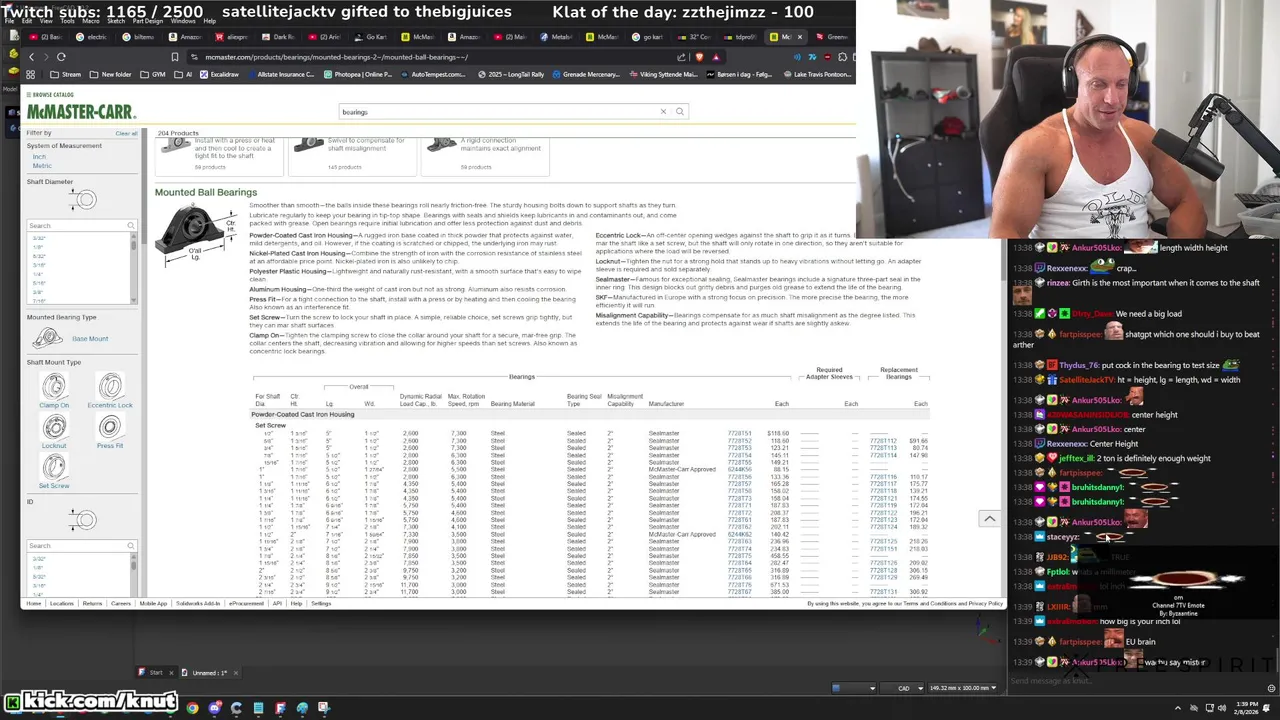Choose the Eccentric Lock shaft mount icon
Viewport: 1280px width, 720px height.
coord(110,387)
